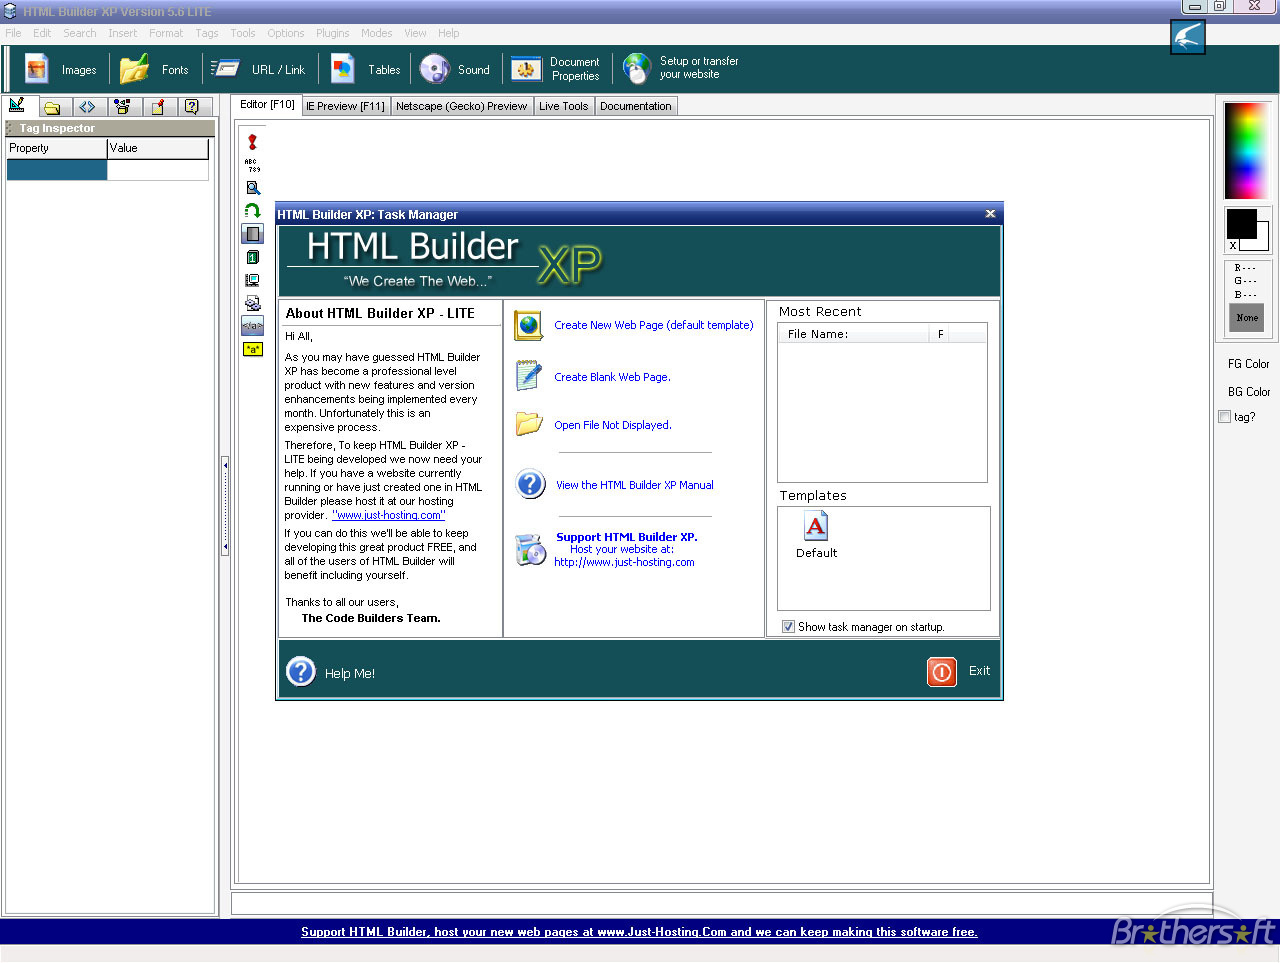Click Setup or transfer your website

coord(681,68)
